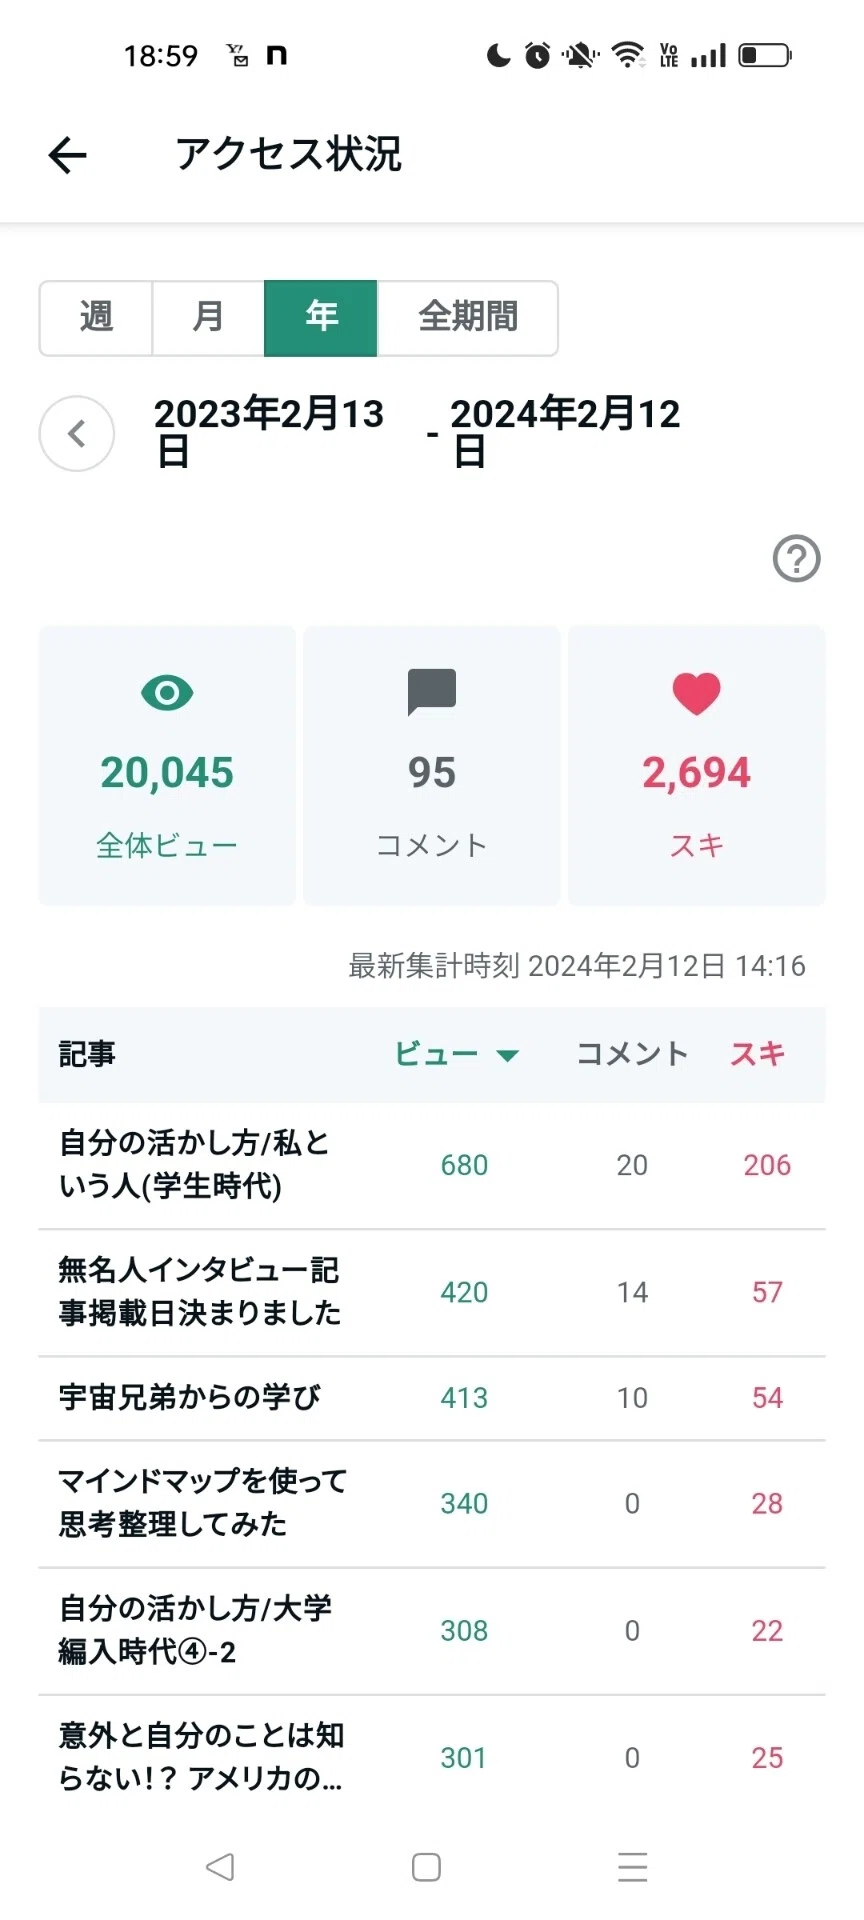Select the 年 period tab

[321, 318]
